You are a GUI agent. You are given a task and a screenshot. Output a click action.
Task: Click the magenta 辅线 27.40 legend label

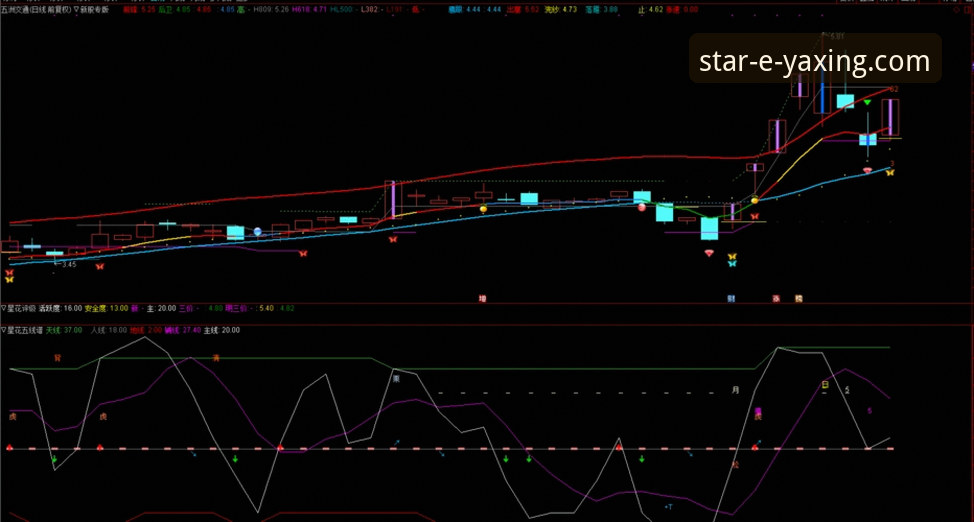pos(183,329)
